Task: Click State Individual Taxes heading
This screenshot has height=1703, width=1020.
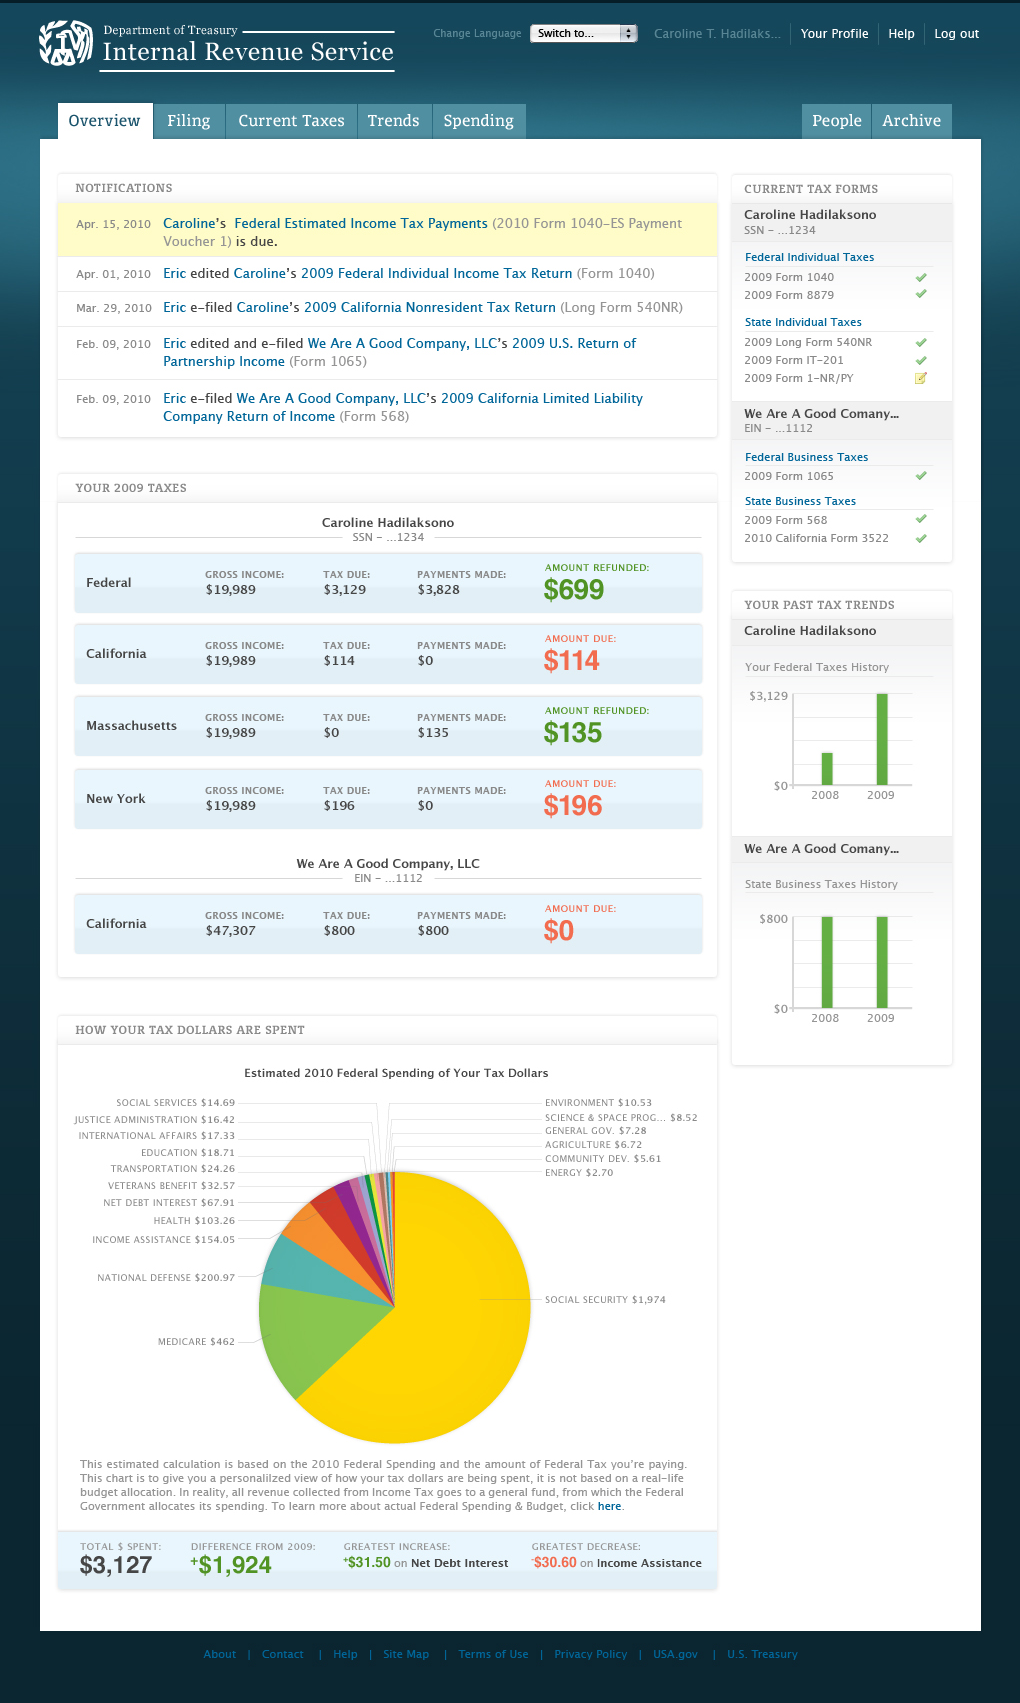Action: coord(803,322)
